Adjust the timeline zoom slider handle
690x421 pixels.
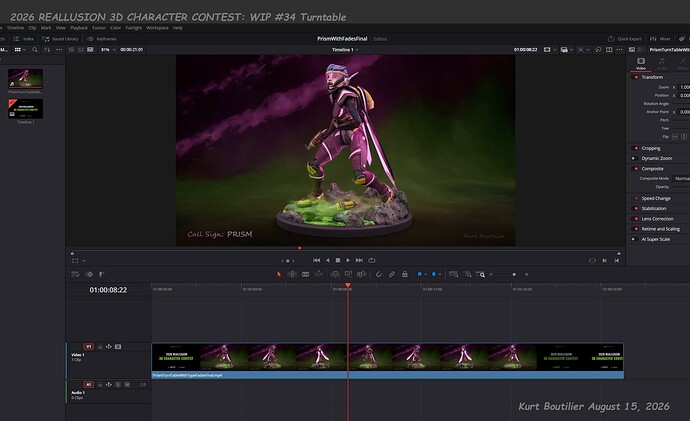514,275
